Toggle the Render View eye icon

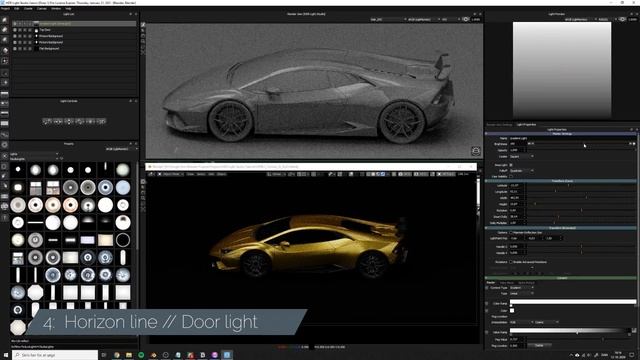(x=466, y=19)
